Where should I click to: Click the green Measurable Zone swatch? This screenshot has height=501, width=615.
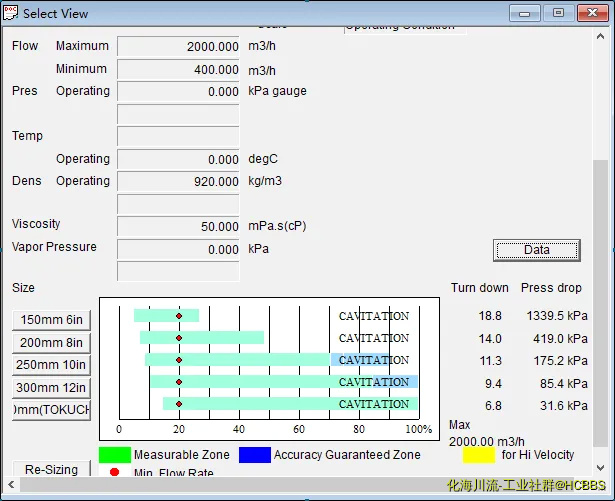pyautogui.click(x=115, y=455)
